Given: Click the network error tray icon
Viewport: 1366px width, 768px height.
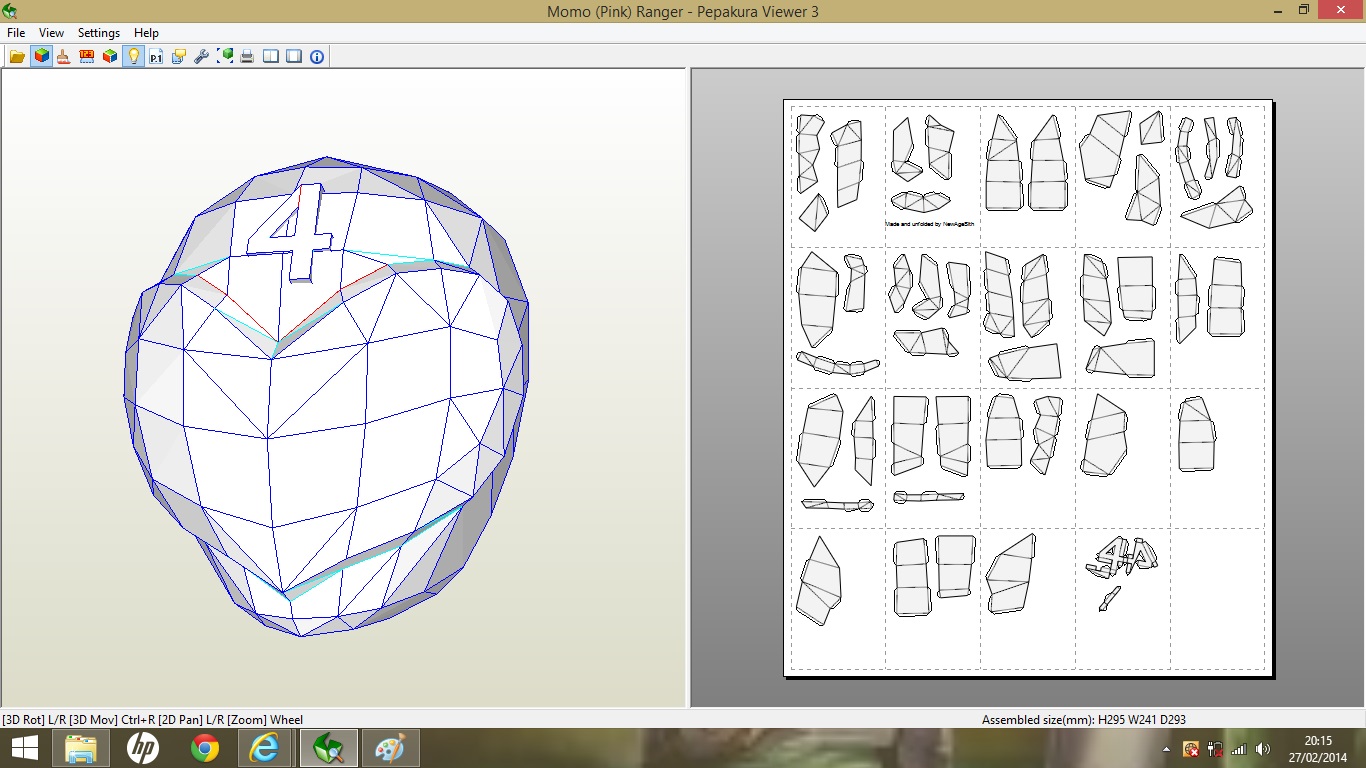Looking at the screenshot, I should click(x=1191, y=748).
